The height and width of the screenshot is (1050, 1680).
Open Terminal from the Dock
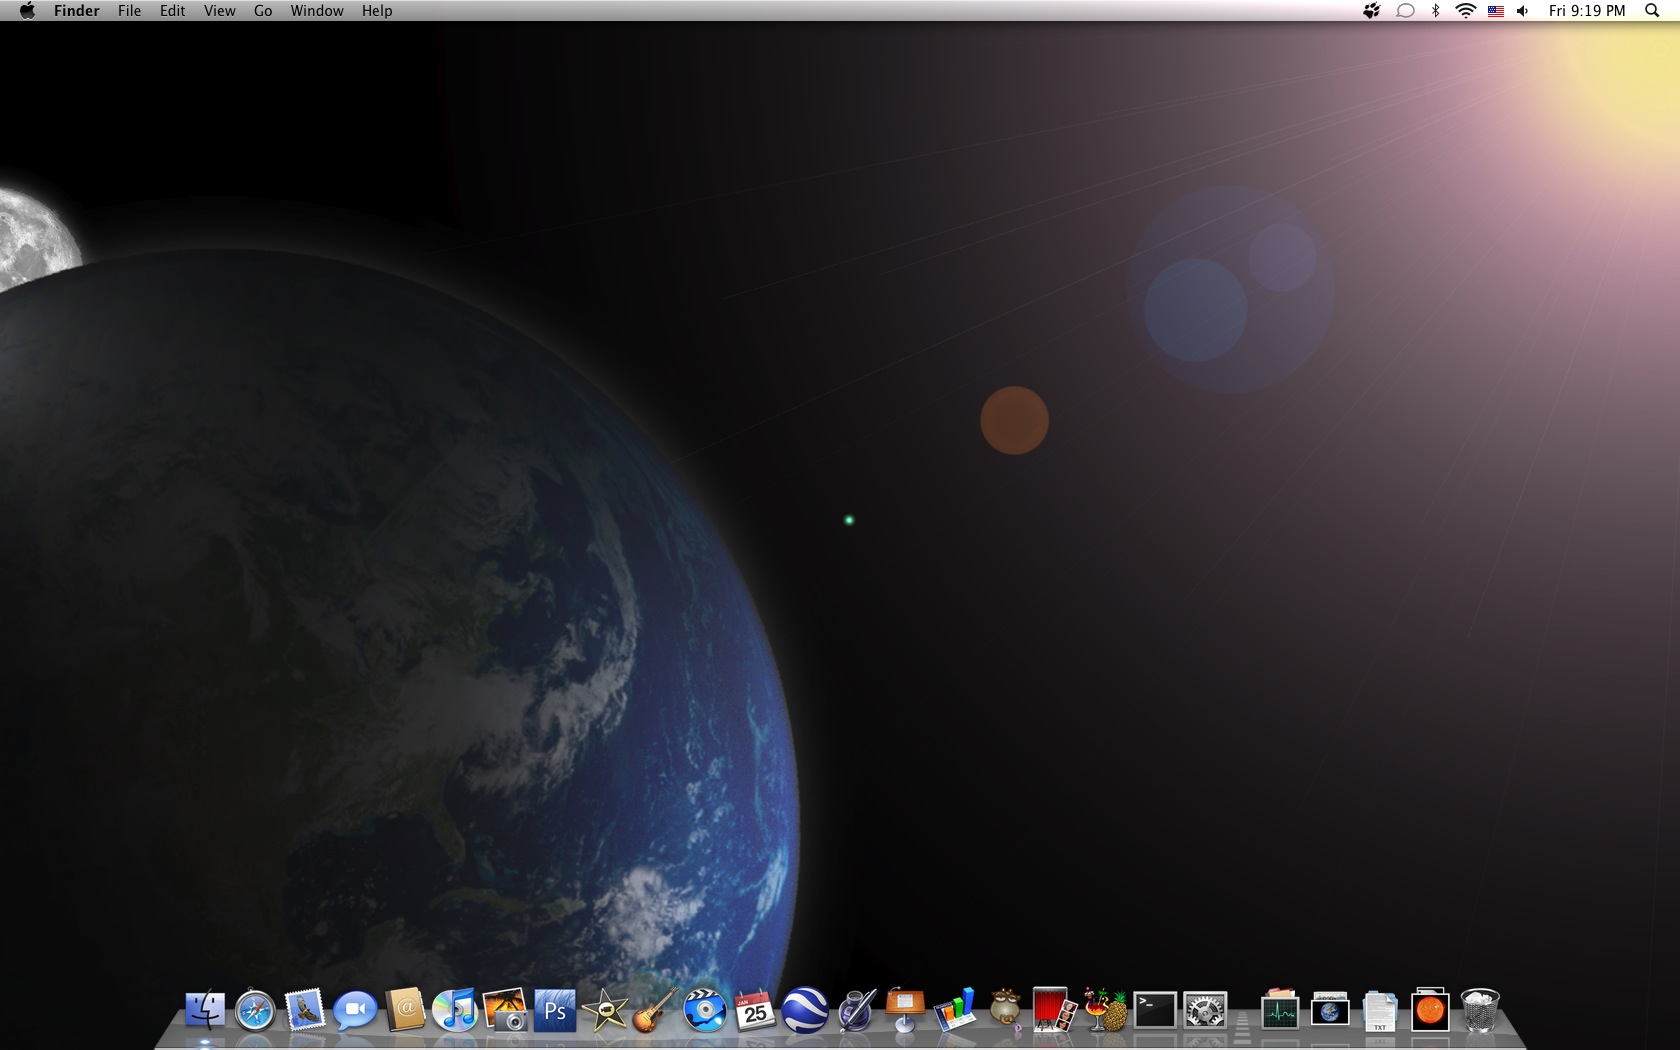(x=1155, y=1010)
